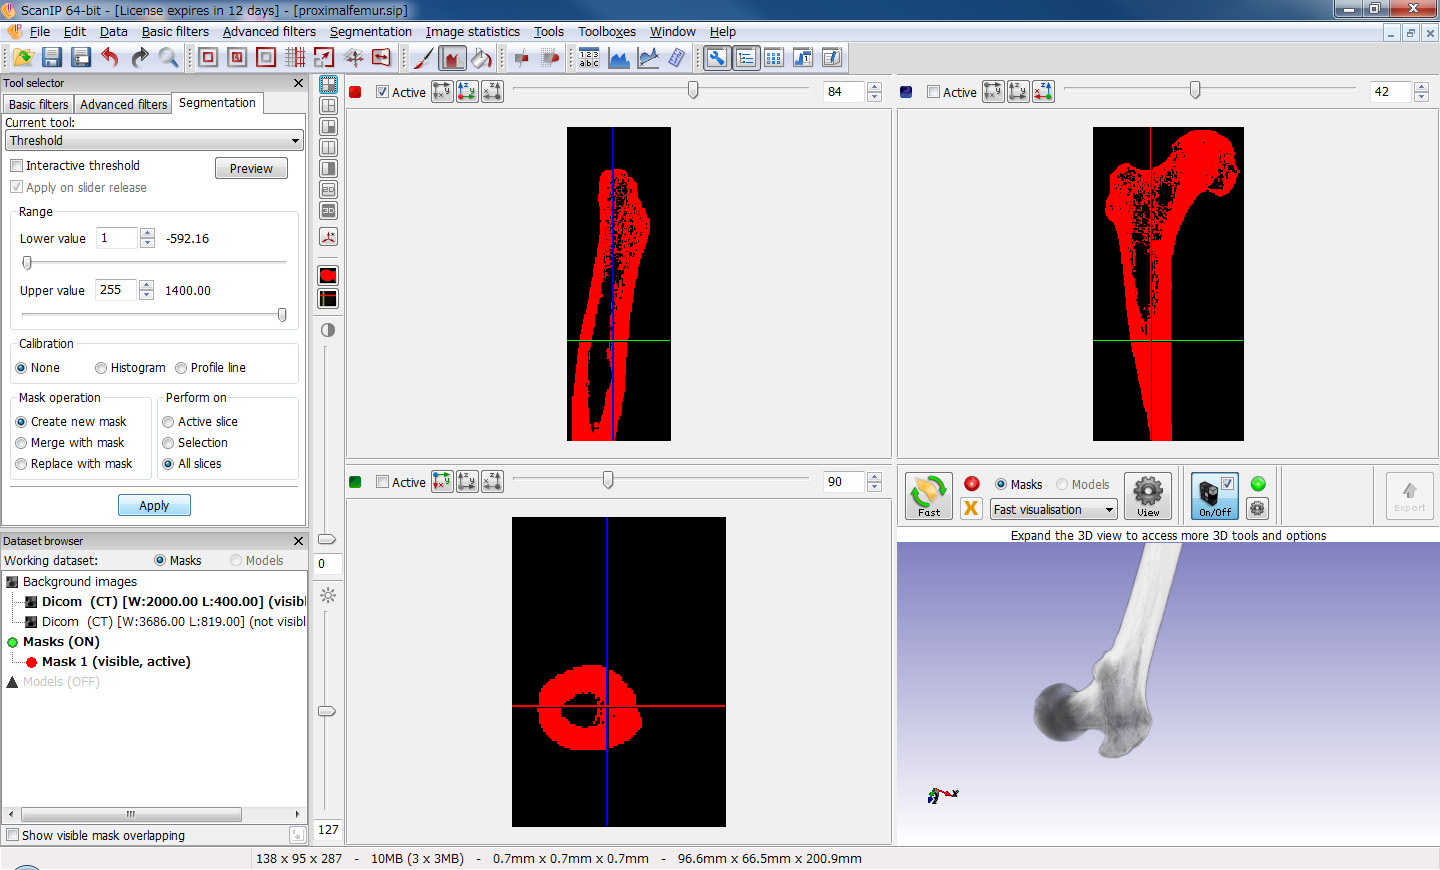Toggle the wrench Tool selector panel icon
The width and height of the screenshot is (1440, 870).
717,58
